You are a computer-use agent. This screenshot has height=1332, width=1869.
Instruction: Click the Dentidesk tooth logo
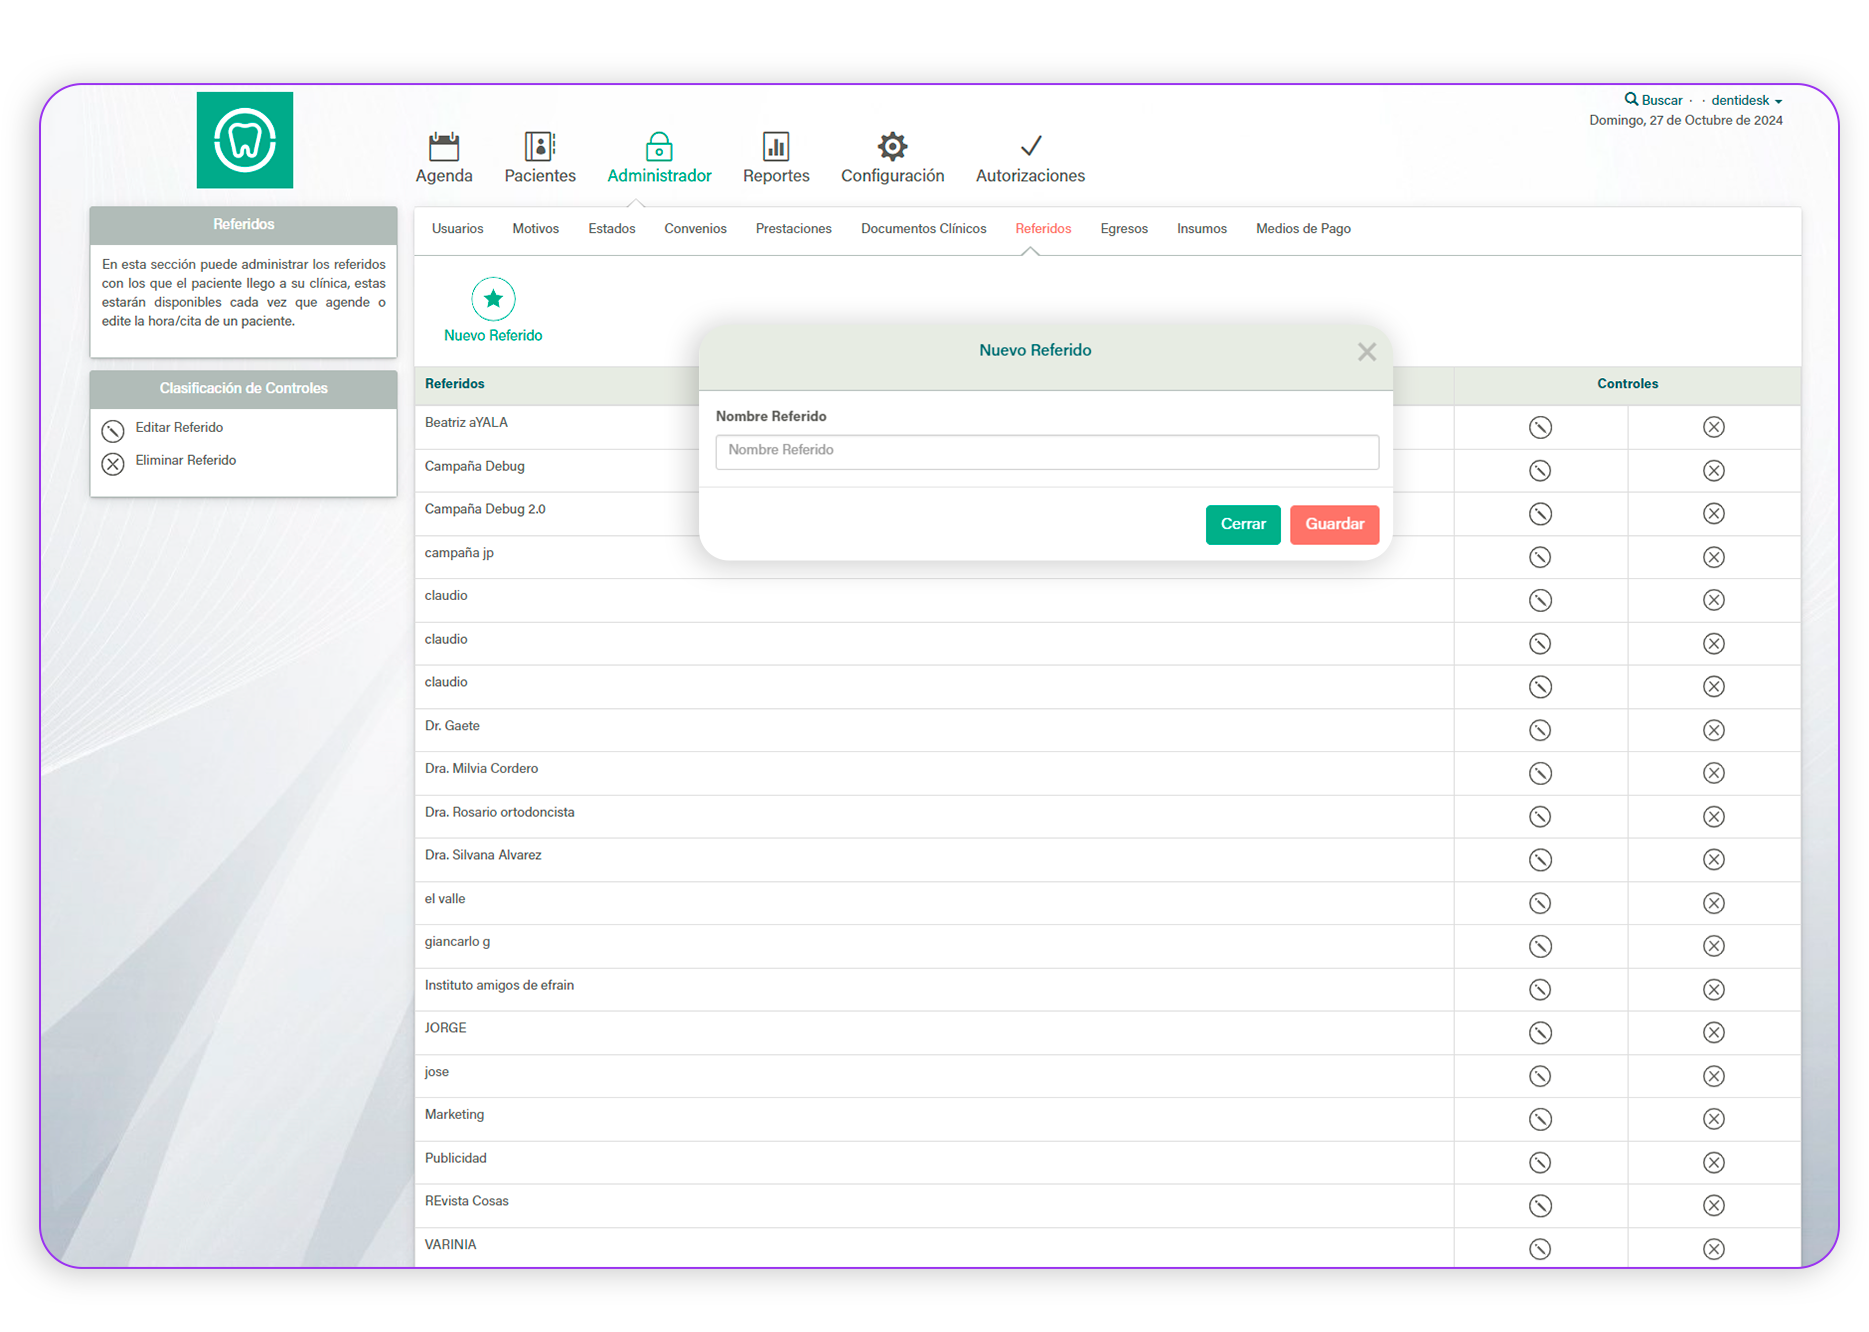click(245, 140)
